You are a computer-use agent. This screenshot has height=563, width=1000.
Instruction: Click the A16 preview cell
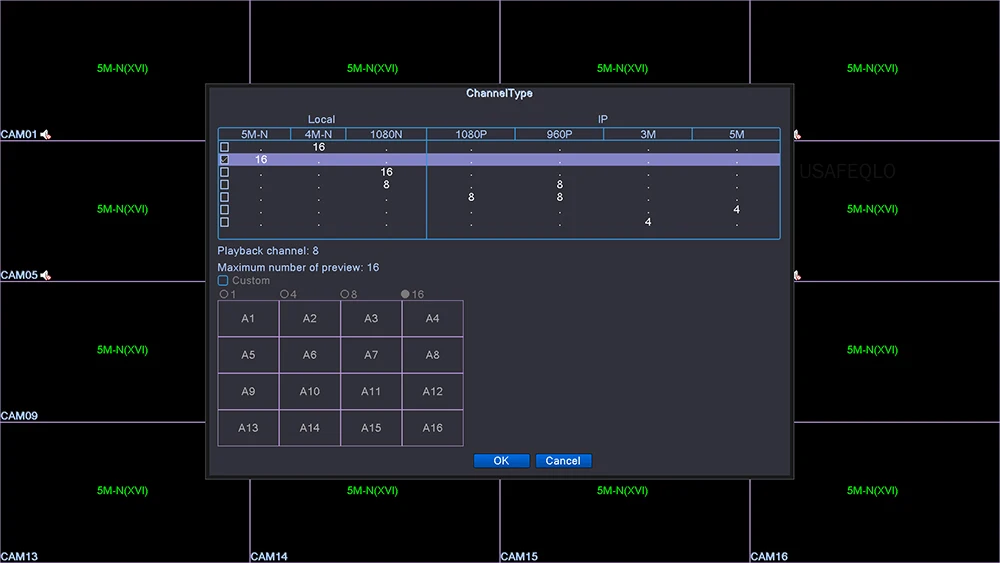[432, 428]
